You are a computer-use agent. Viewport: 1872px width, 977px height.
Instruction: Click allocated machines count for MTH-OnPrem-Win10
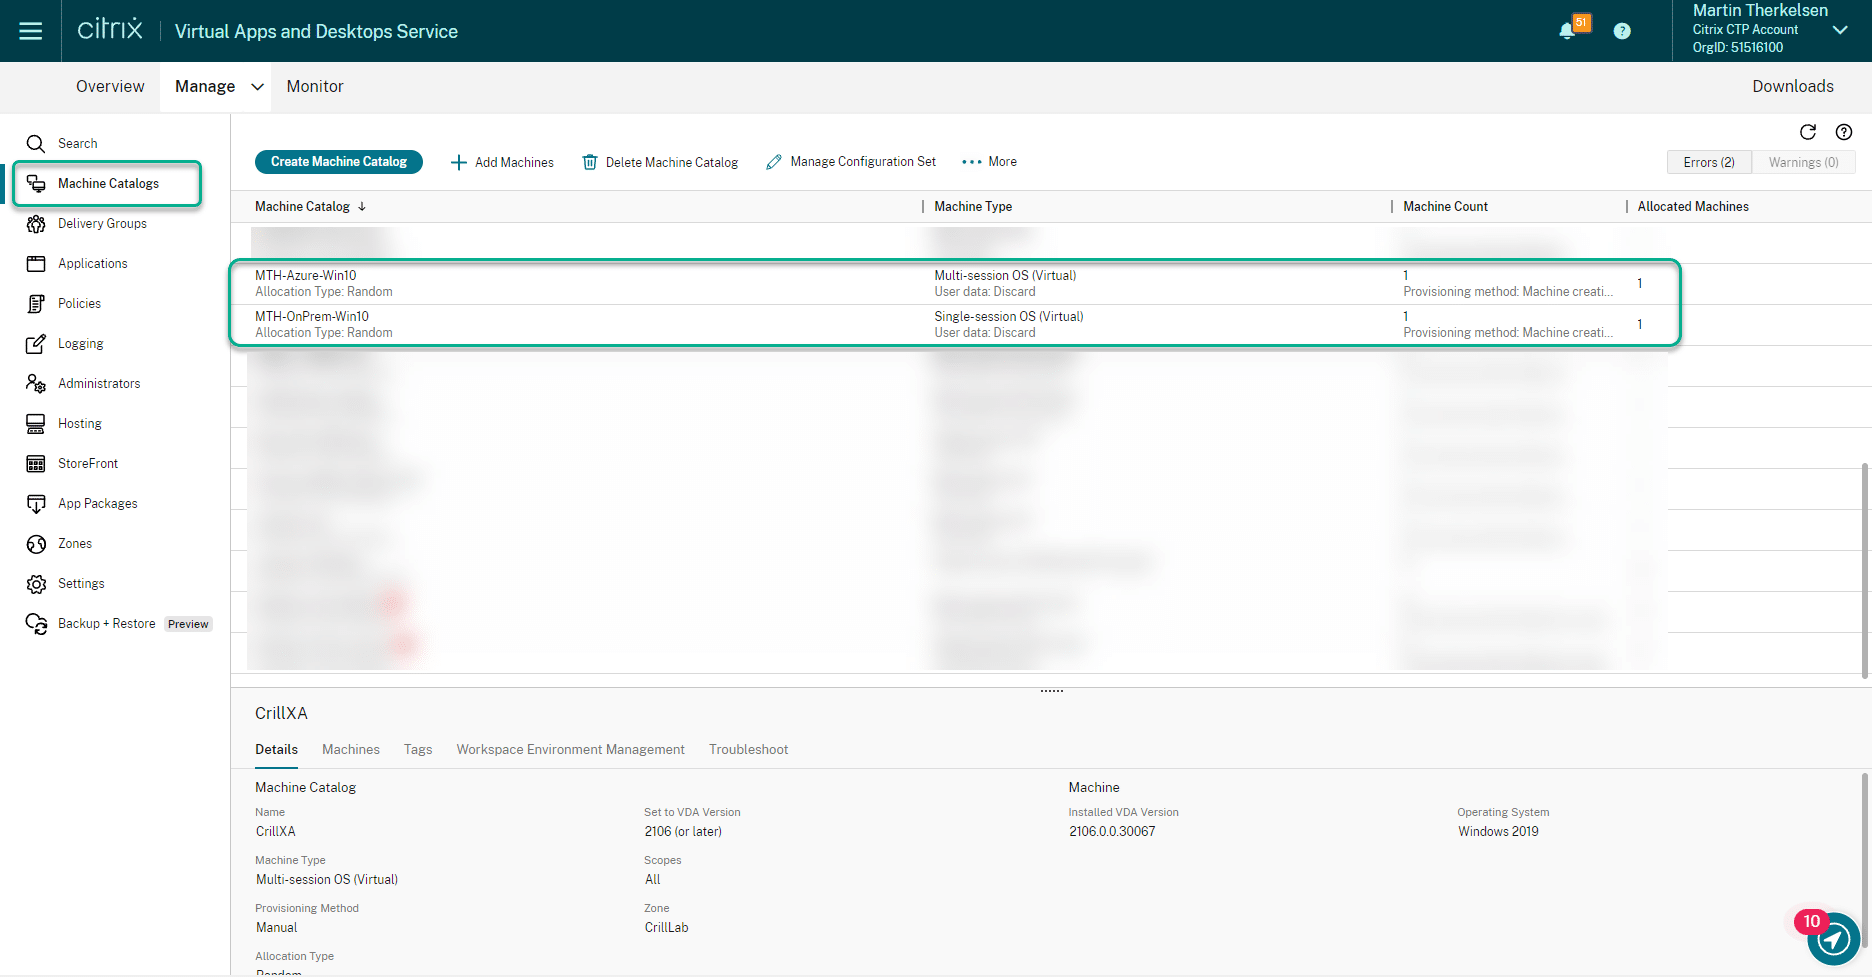(1640, 325)
